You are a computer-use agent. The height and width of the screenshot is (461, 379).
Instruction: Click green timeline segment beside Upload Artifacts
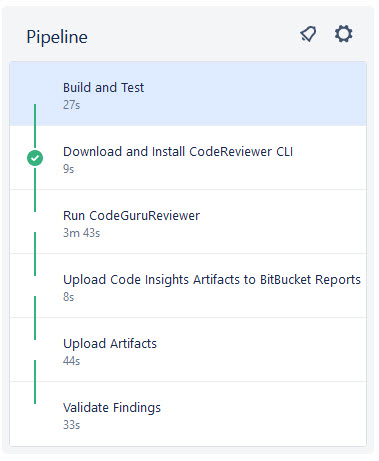pyautogui.click(x=35, y=318)
